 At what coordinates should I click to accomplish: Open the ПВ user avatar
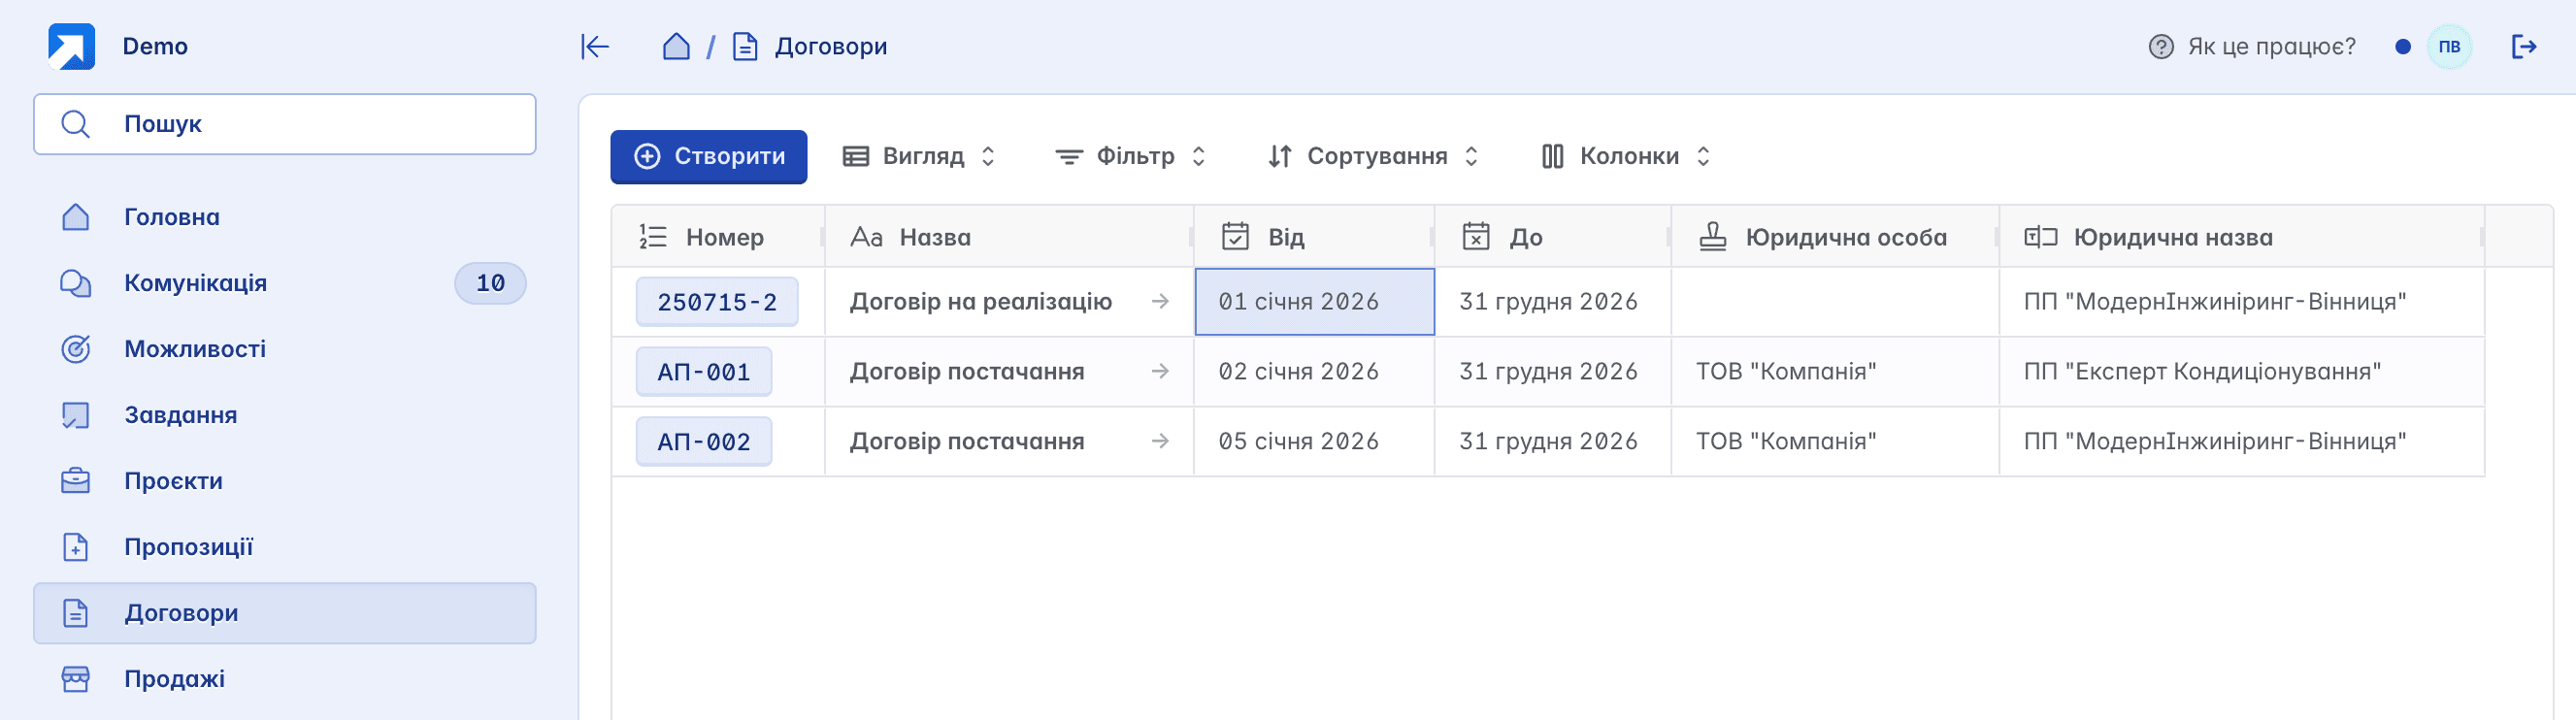tap(2449, 46)
